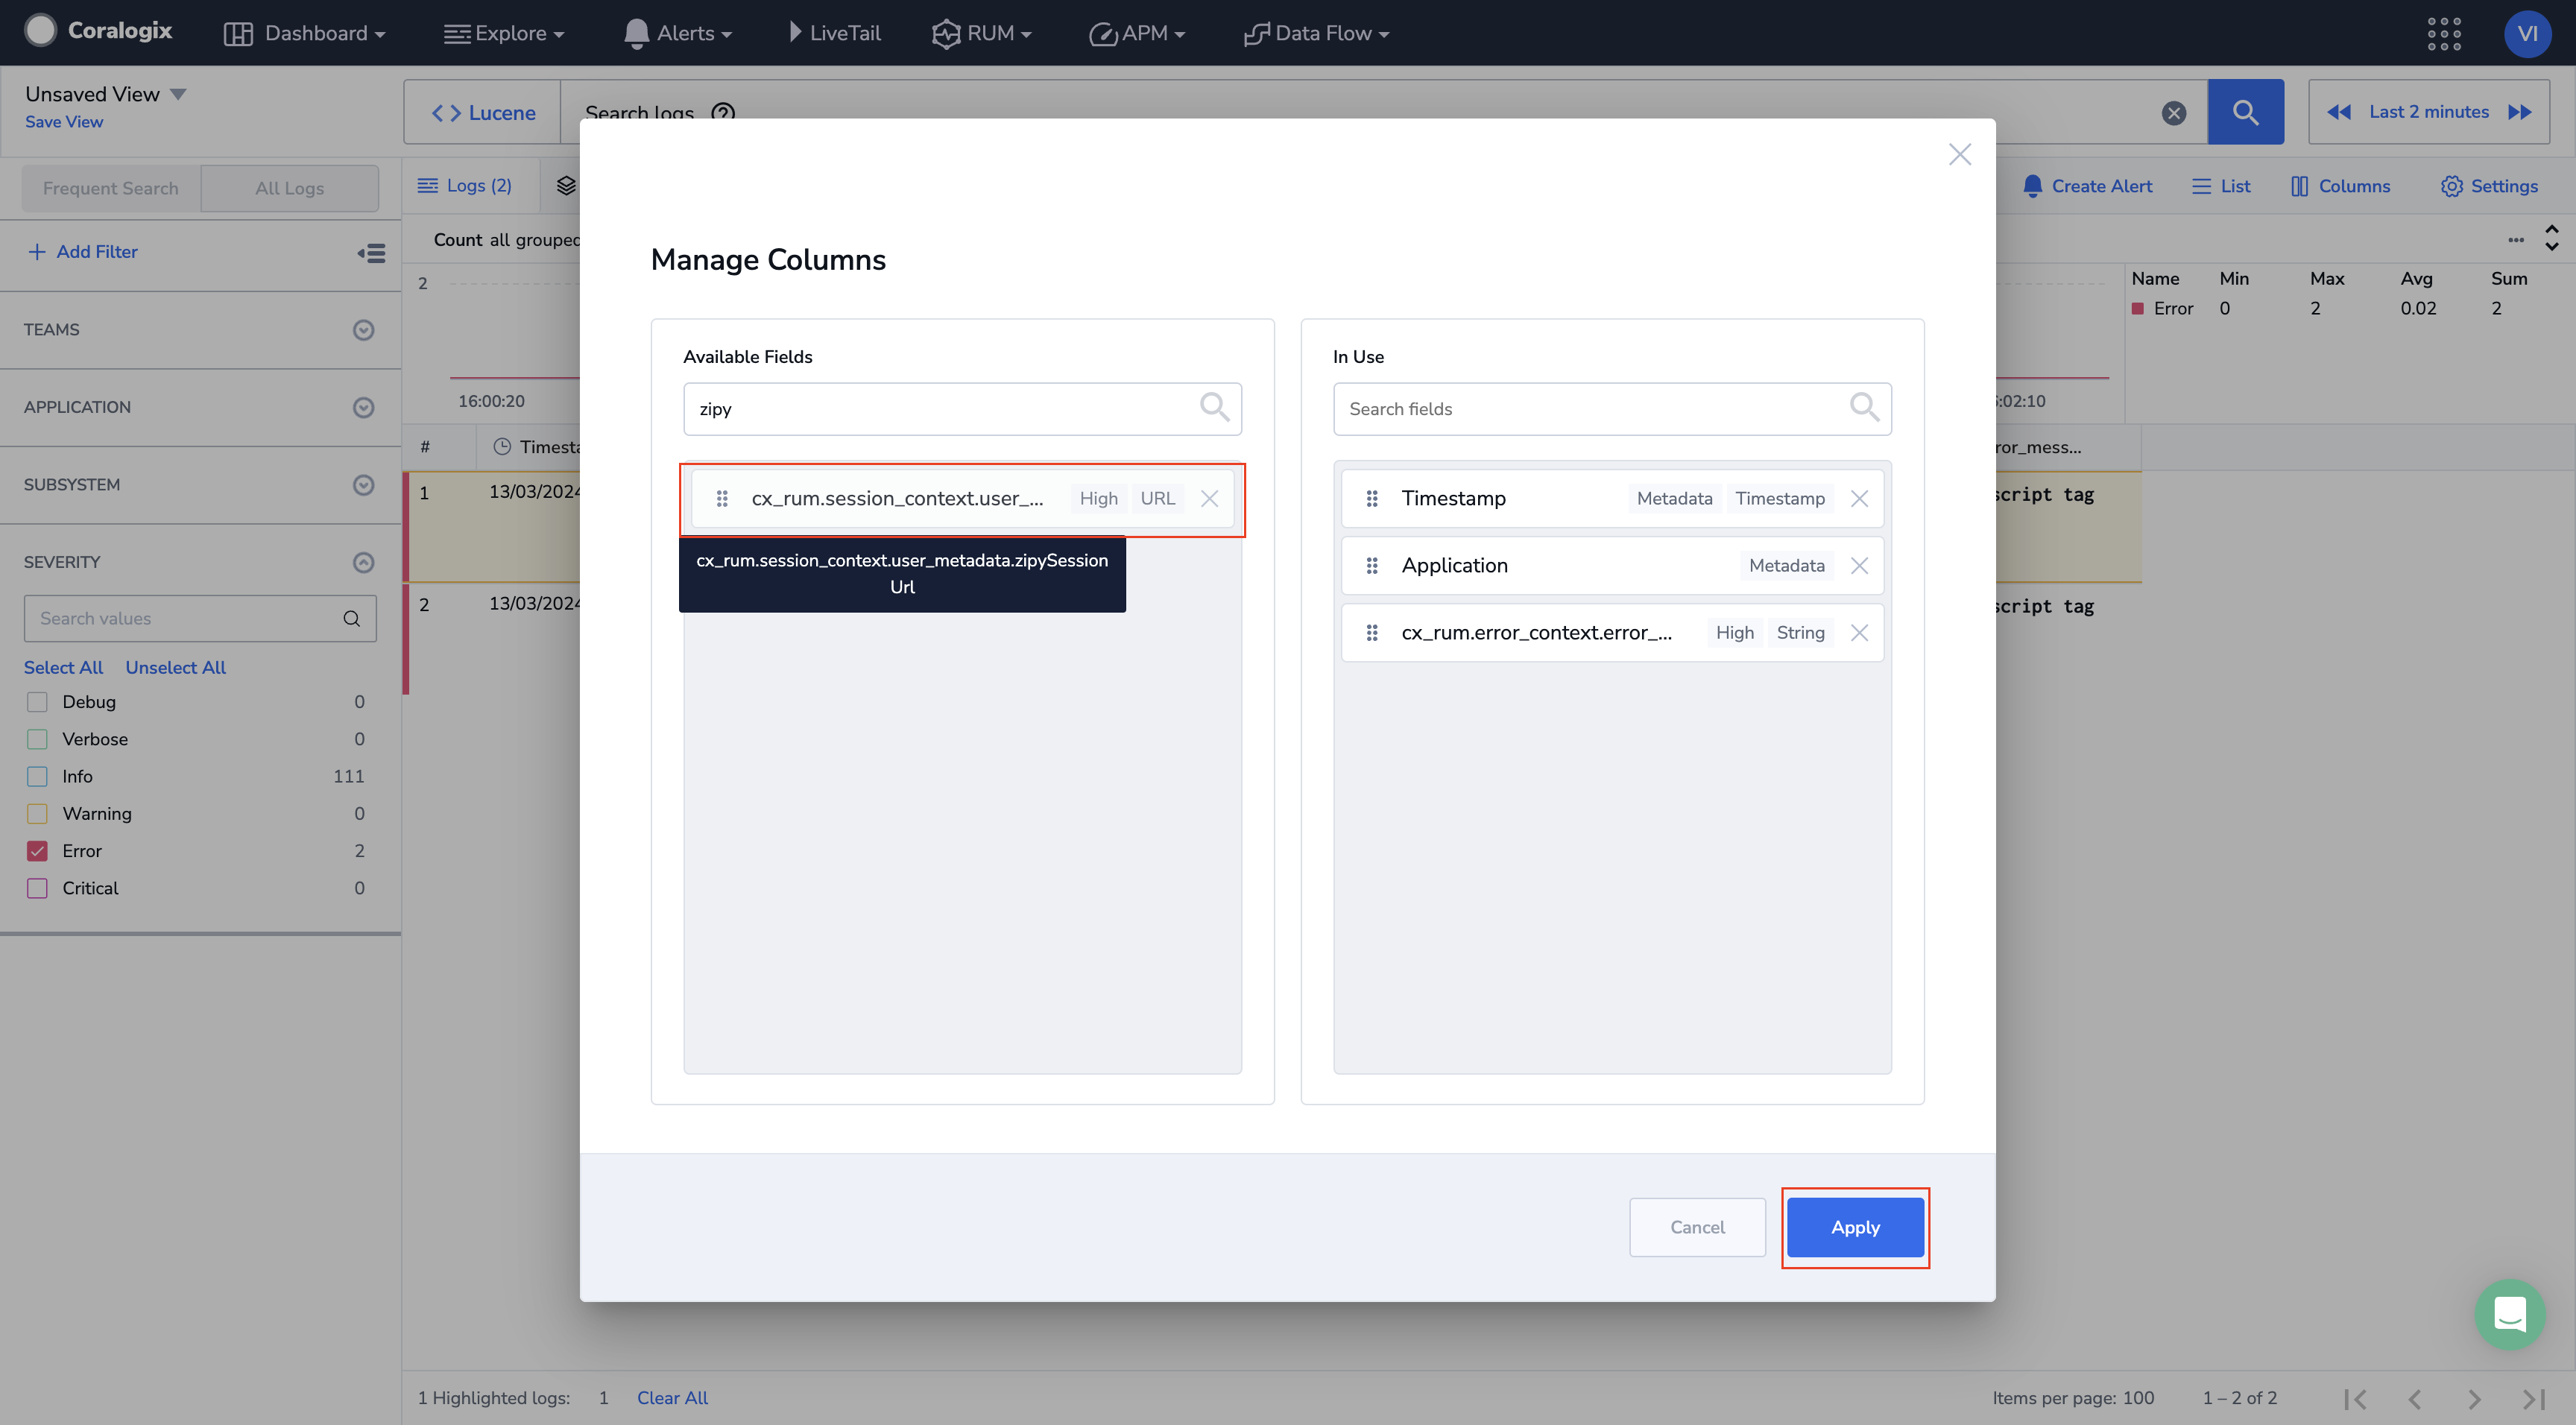Click the Available Fields search box
The width and height of the screenshot is (2576, 1425).
[x=940, y=409]
